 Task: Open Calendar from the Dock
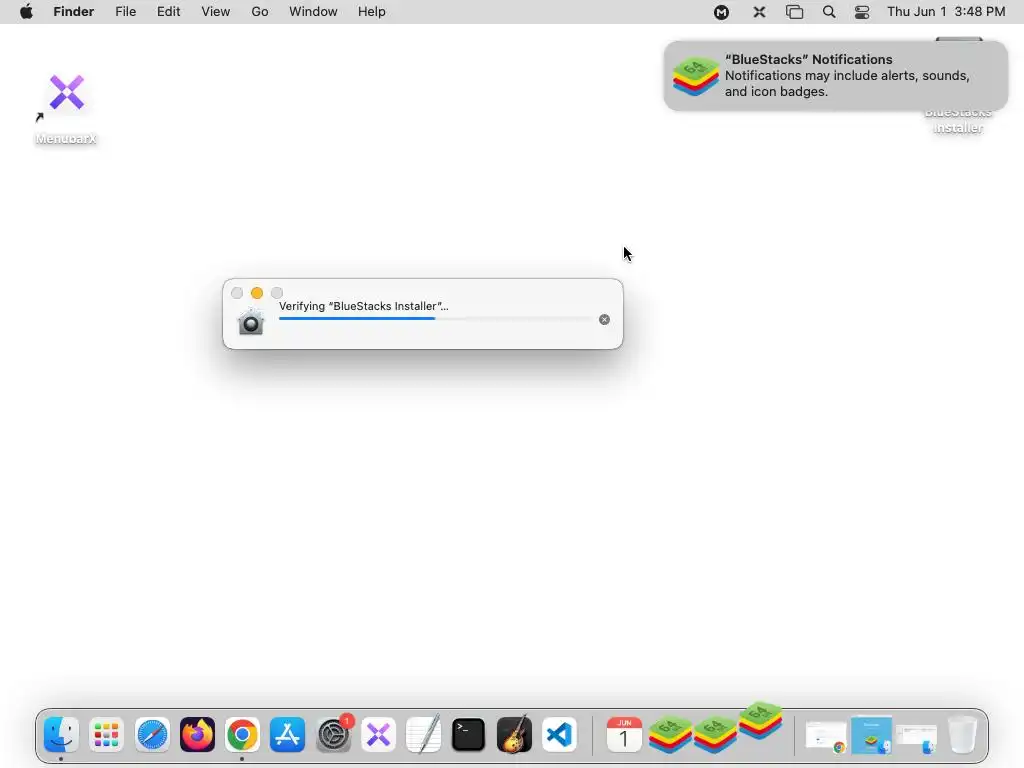click(624, 735)
